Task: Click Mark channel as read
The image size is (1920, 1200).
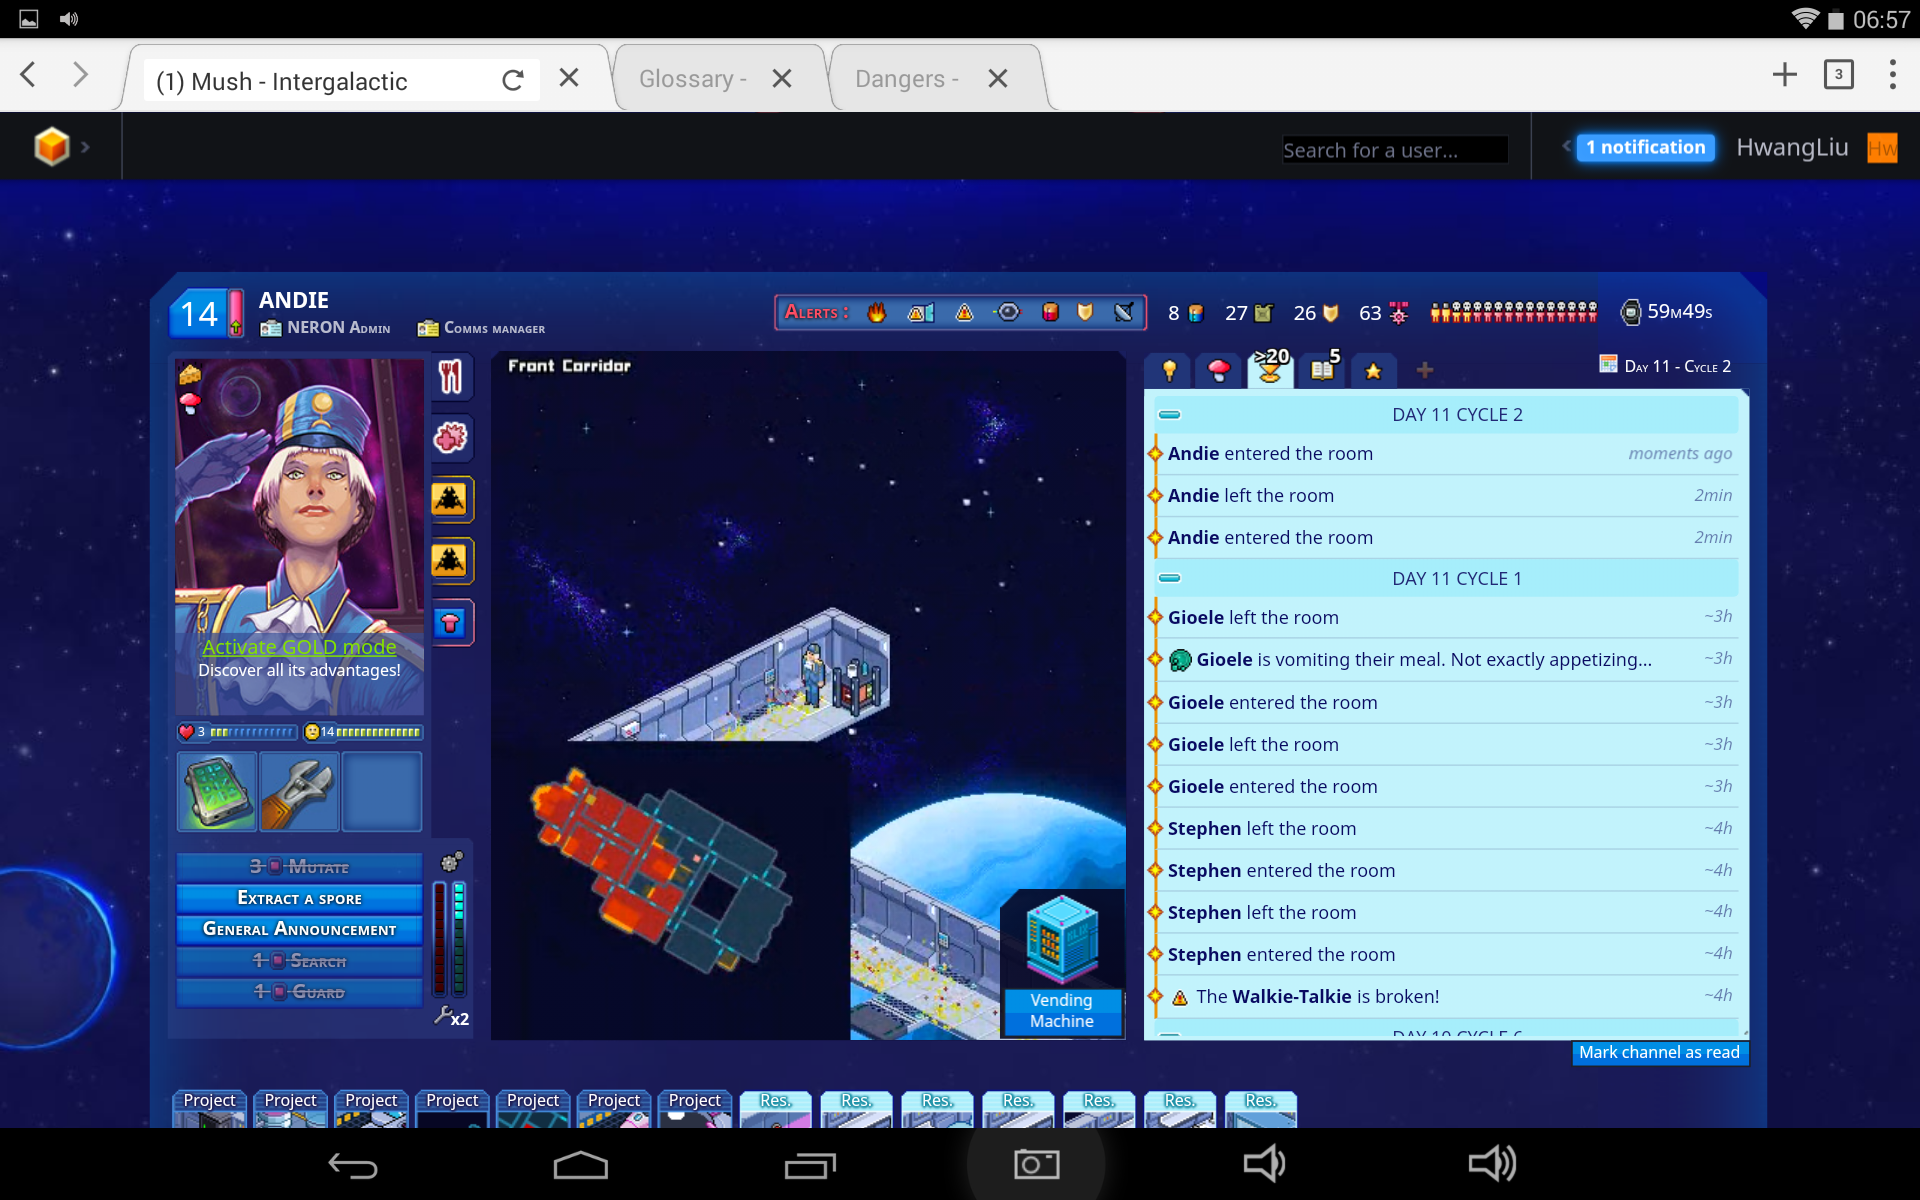Action: [1659, 1052]
